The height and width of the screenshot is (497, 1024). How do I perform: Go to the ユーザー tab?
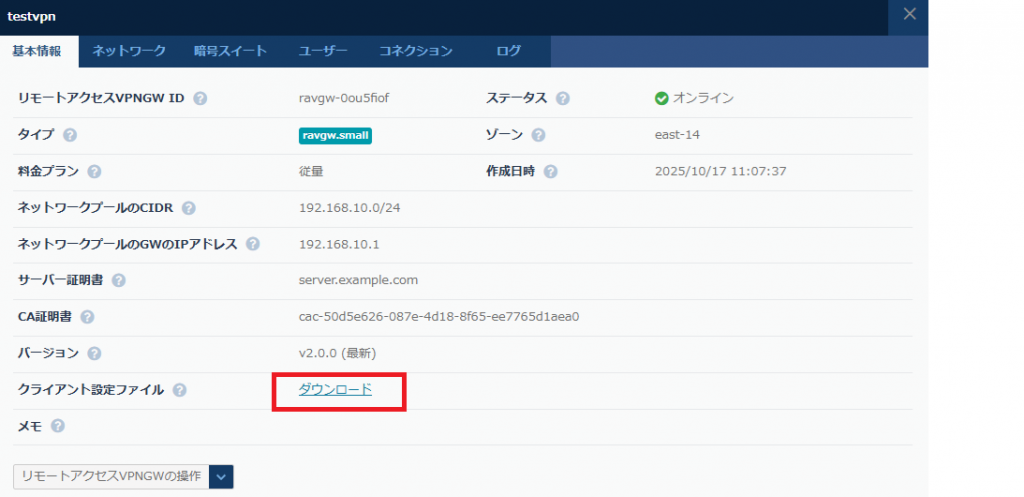(x=322, y=51)
